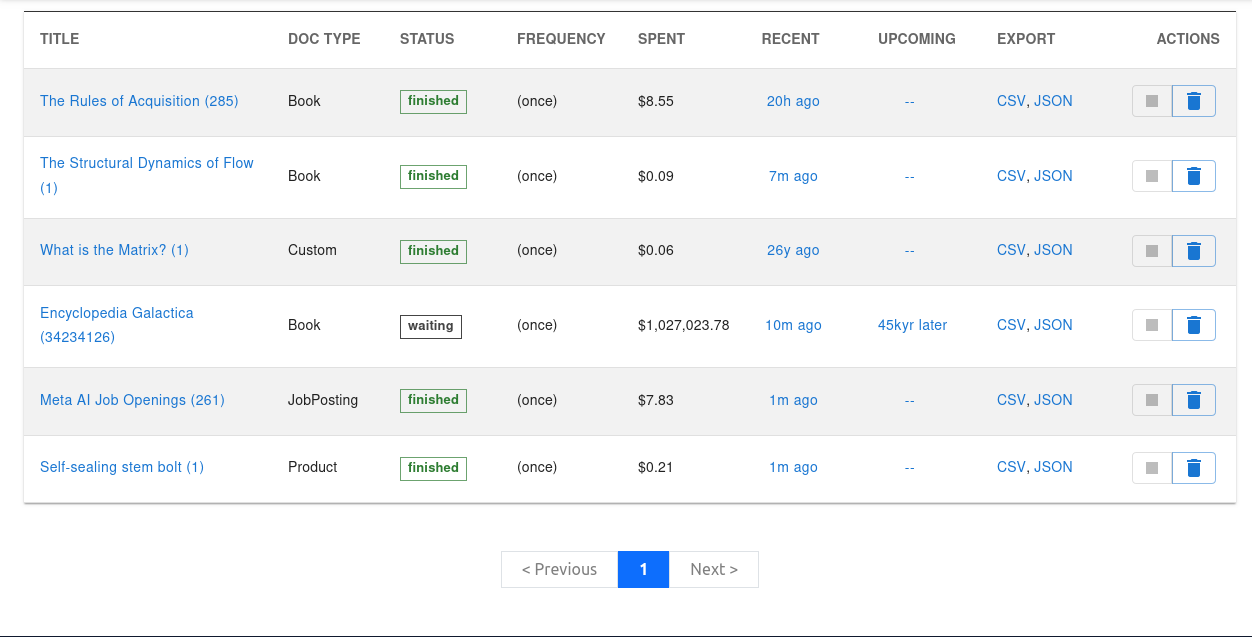Stop the "Meta AI Job Openings" job
This screenshot has height=637, width=1252.
click(1150, 399)
